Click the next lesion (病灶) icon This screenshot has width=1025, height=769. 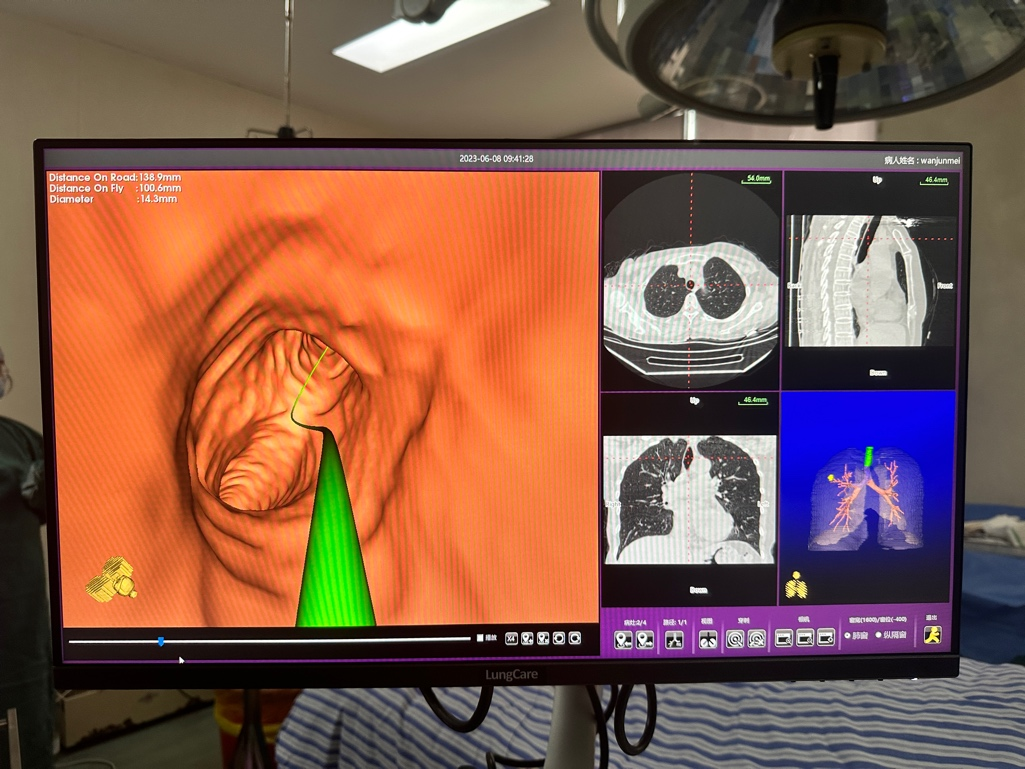[645, 639]
